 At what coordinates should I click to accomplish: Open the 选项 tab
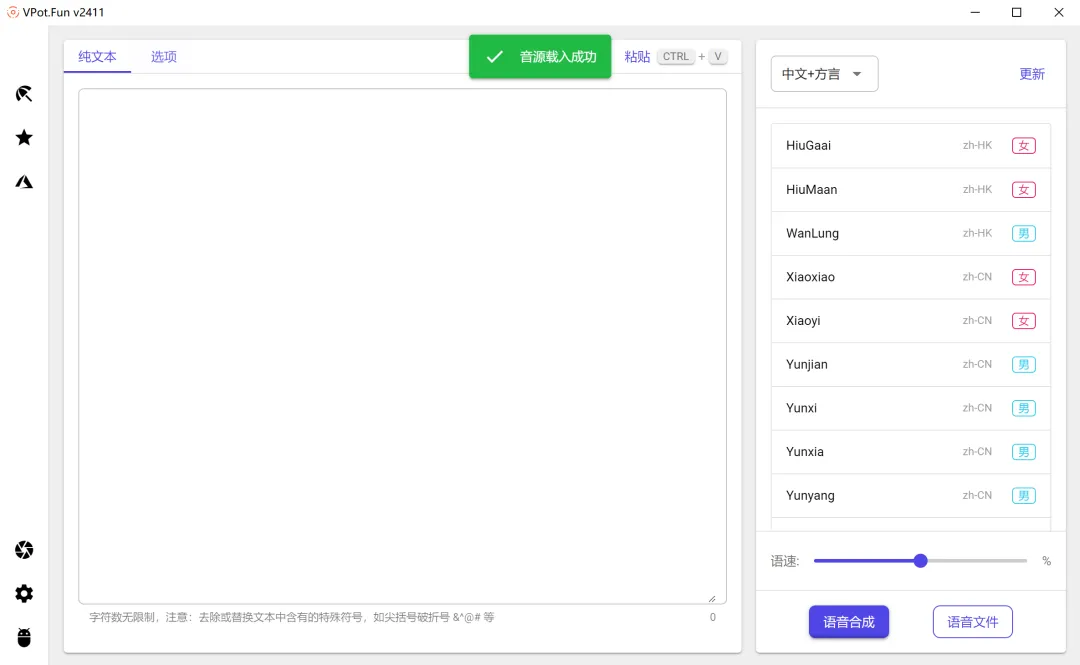pyautogui.click(x=164, y=57)
